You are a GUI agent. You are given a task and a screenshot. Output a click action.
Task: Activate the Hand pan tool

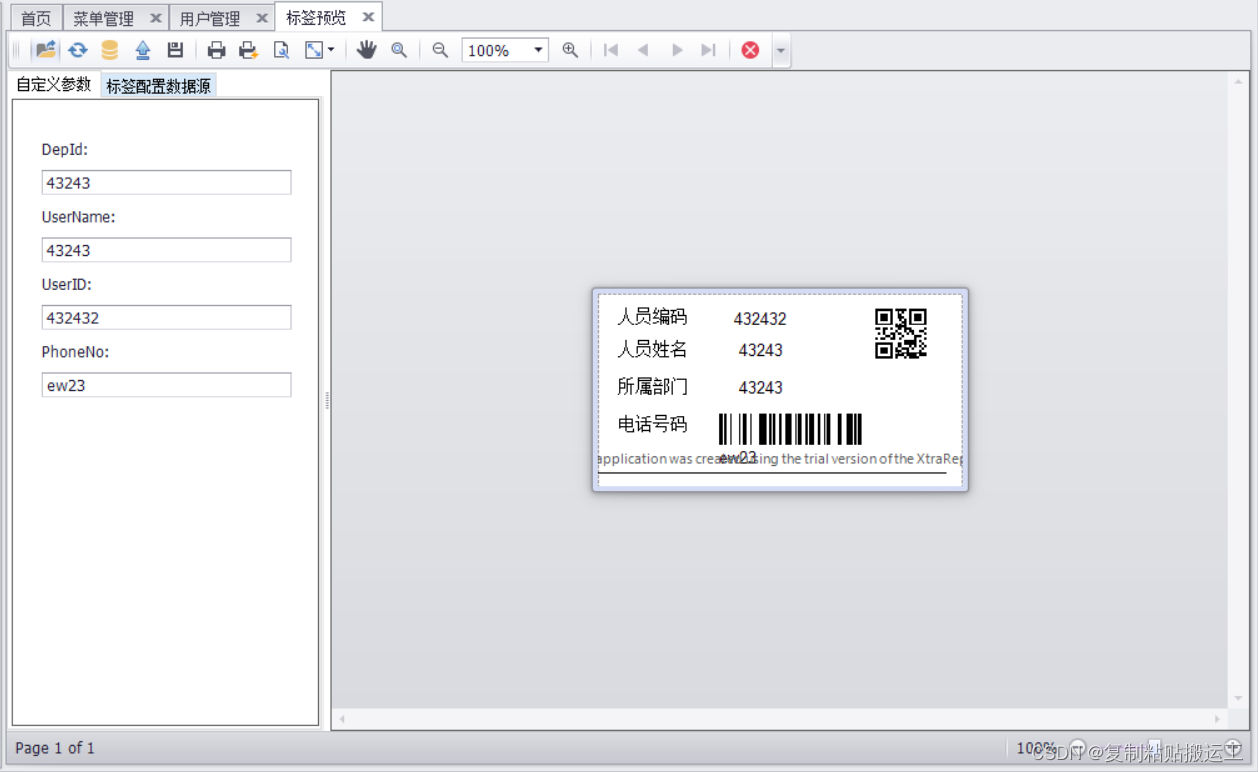click(x=367, y=49)
